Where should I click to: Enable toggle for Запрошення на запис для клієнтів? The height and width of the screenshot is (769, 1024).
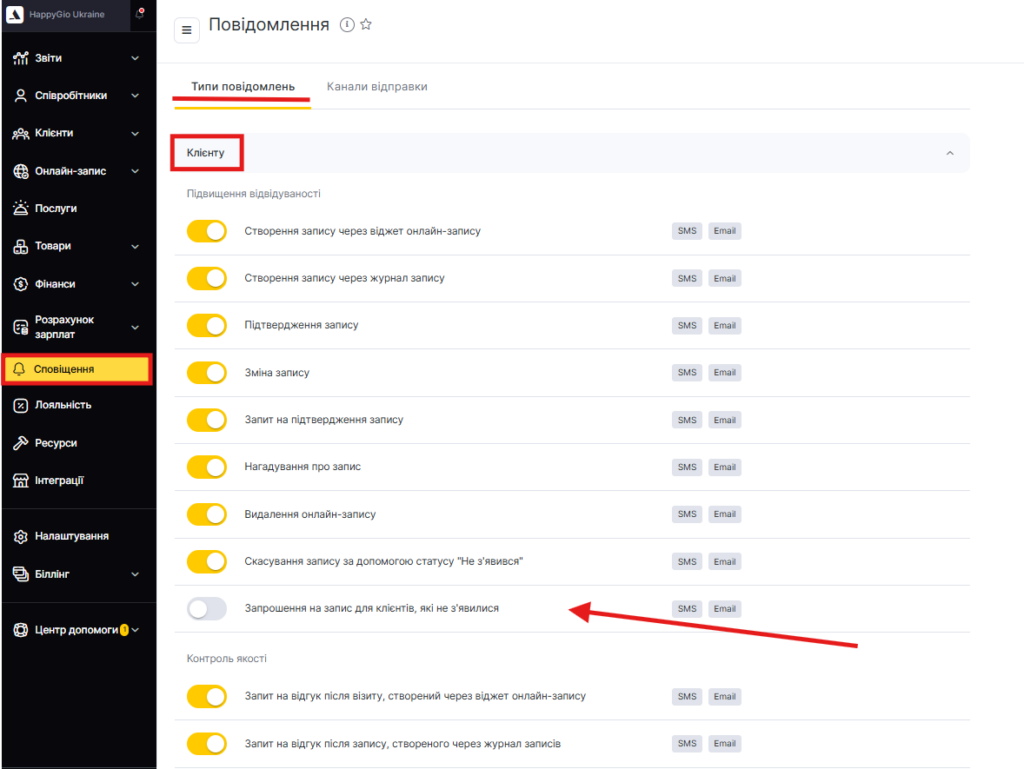[207, 608]
